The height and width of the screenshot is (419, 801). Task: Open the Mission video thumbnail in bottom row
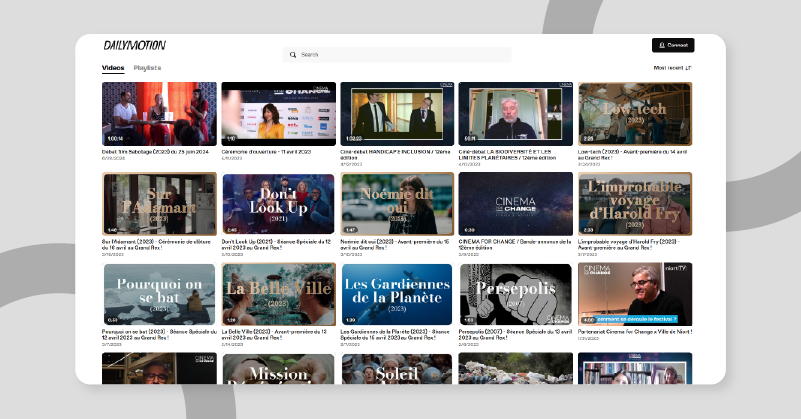click(278, 368)
